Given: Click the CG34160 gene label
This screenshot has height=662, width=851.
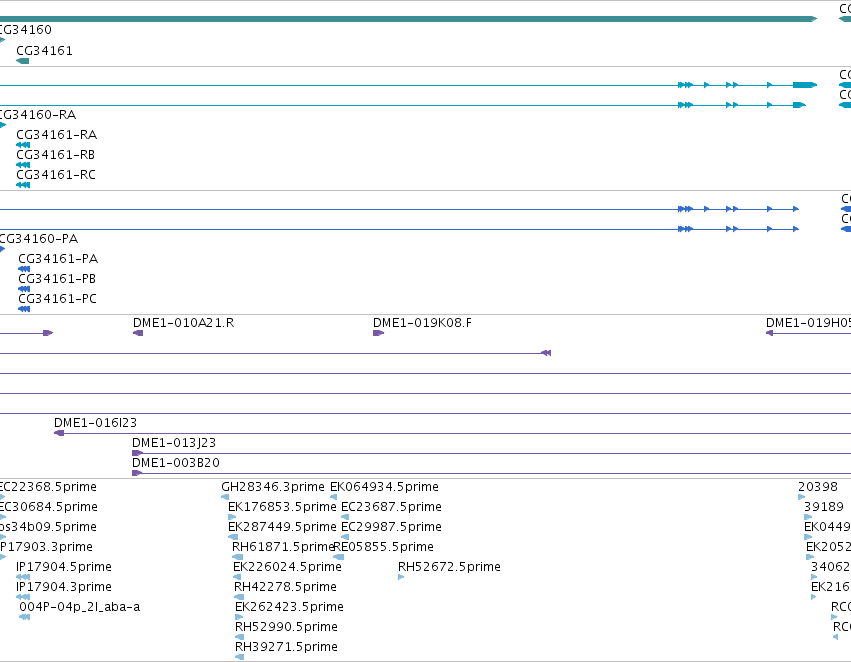Looking at the screenshot, I should (26, 29).
